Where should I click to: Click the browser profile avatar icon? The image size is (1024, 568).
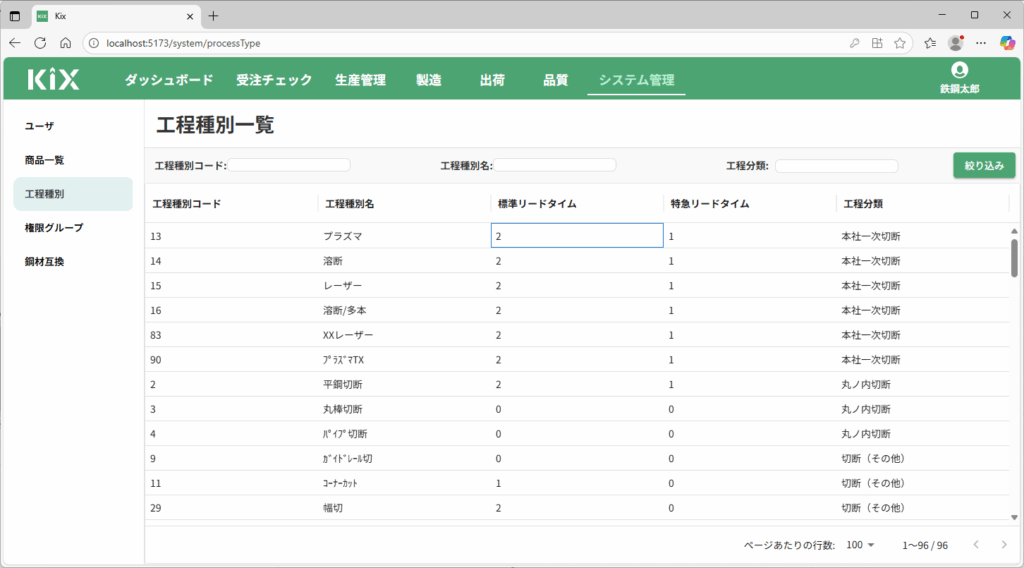click(955, 43)
